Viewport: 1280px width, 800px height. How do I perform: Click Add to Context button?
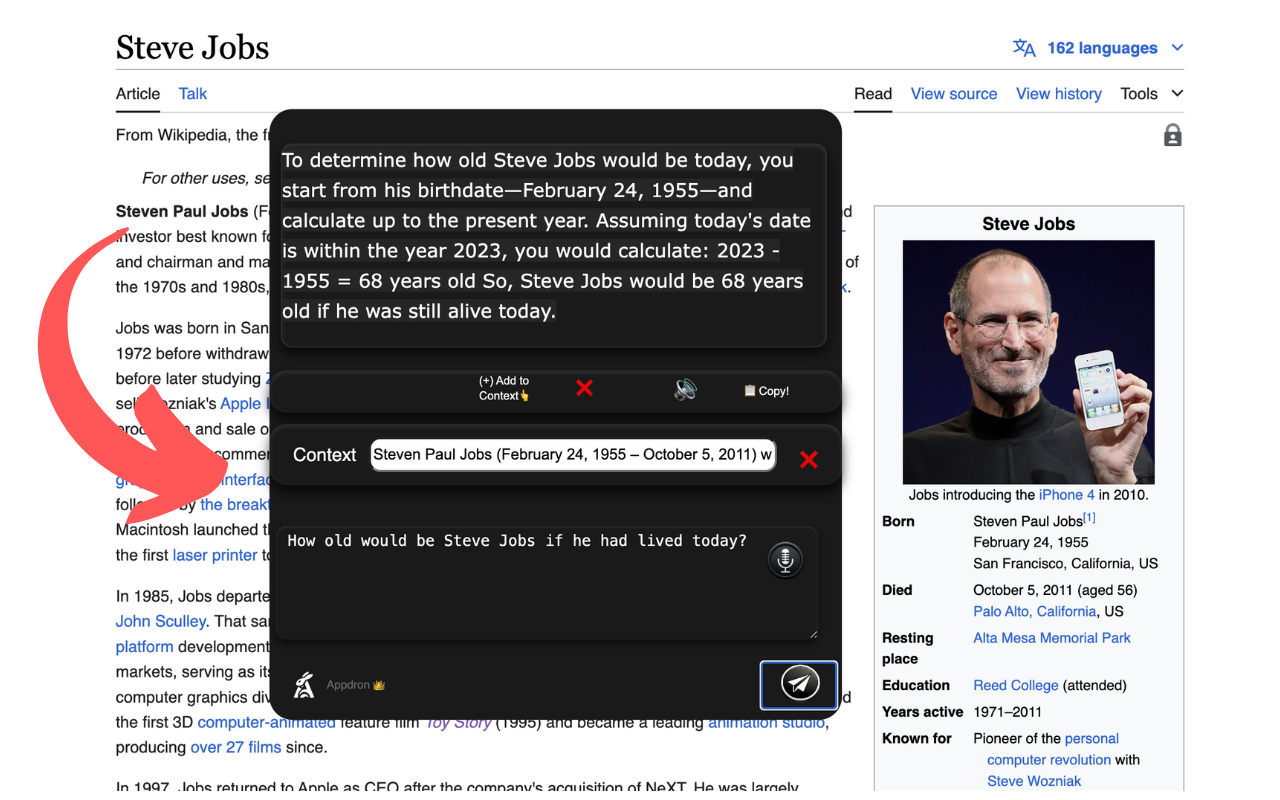(504, 388)
